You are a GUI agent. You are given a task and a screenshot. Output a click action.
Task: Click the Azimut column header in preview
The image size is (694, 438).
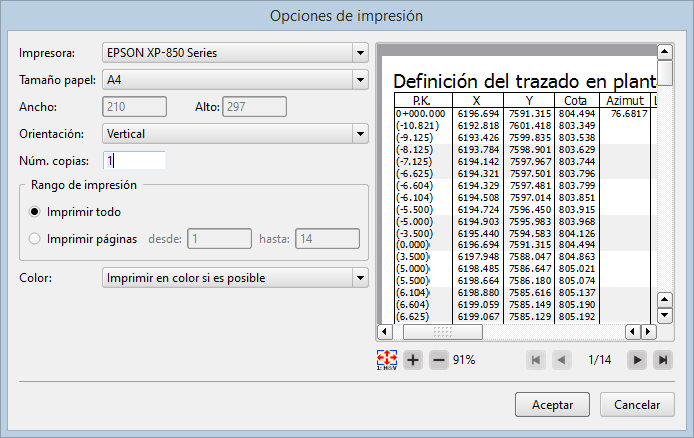[x=625, y=100]
